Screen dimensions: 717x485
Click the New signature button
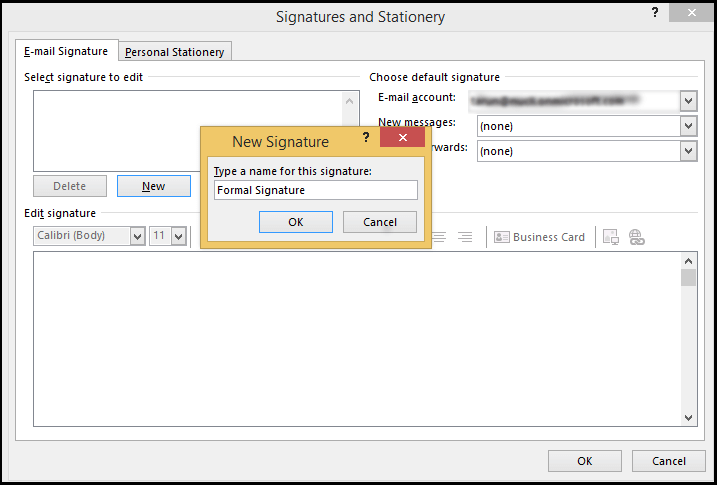coord(153,186)
